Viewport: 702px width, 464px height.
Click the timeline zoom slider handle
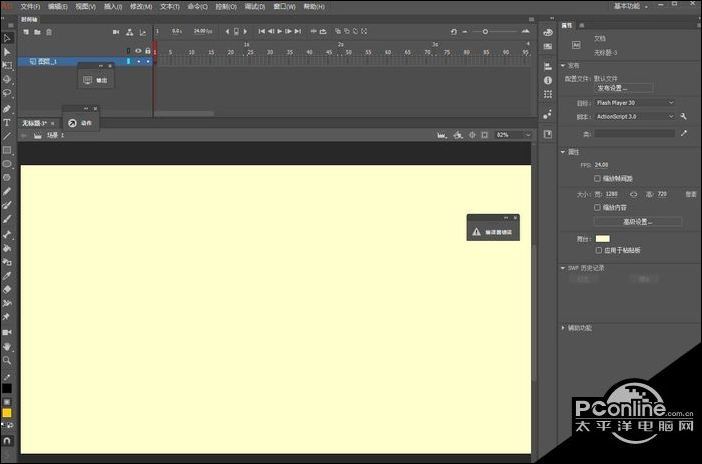(x=485, y=32)
